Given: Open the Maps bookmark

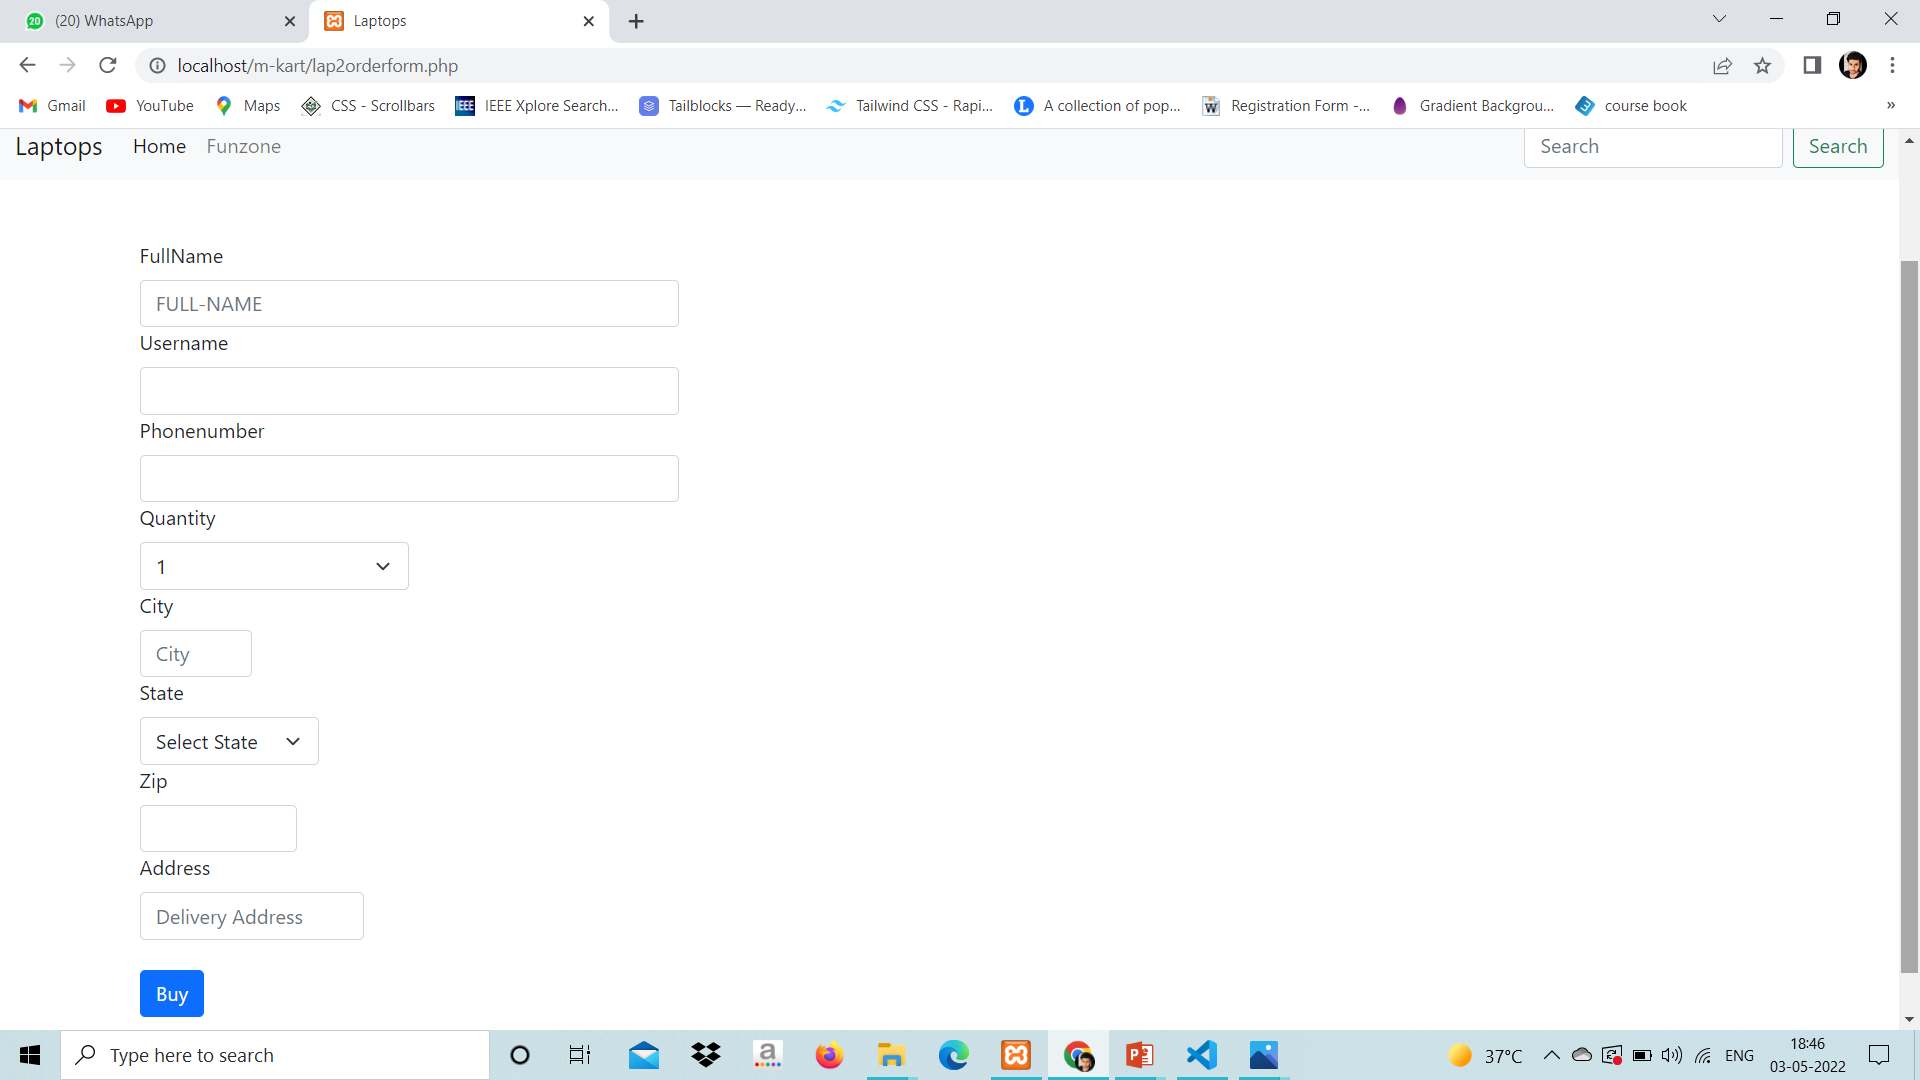Looking at the screenshot, I should [x=246, y=105].
